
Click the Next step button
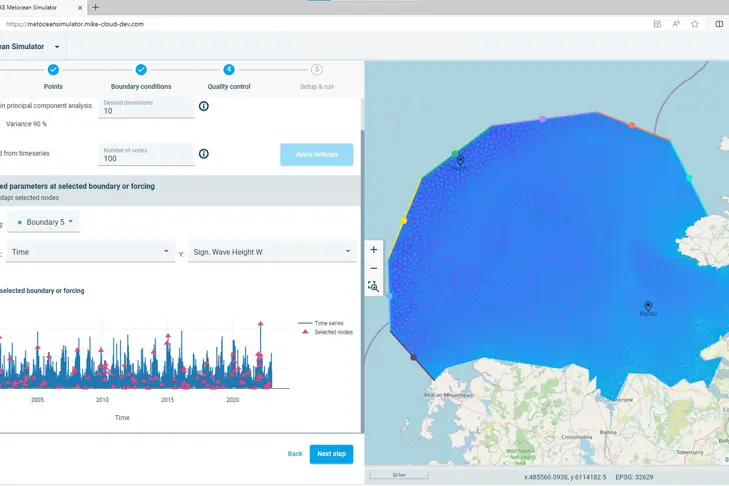pos(331,454)
